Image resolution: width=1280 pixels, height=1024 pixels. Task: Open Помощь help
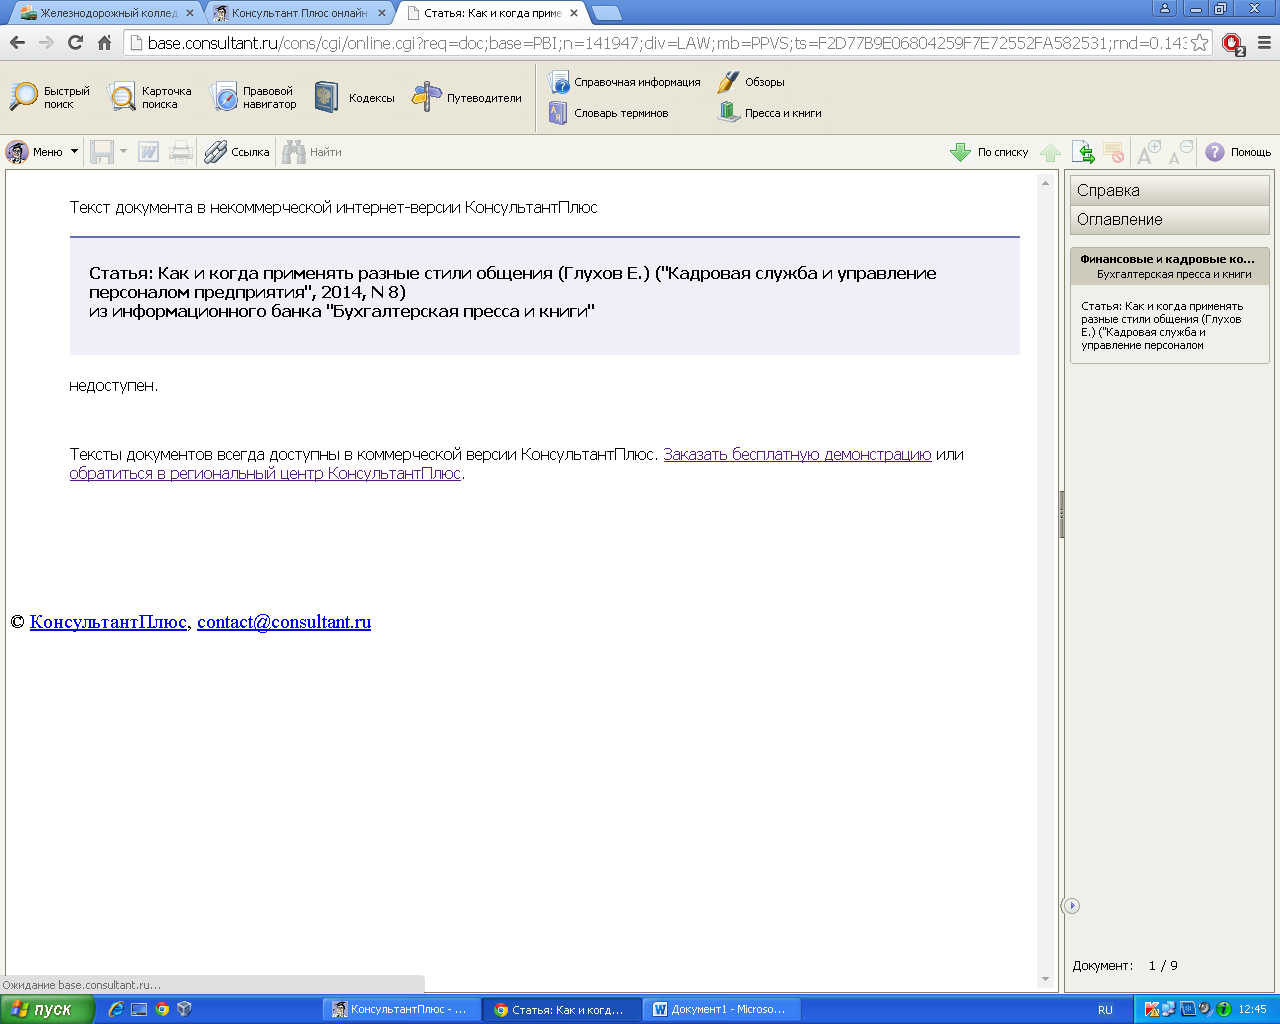pos(1238,152)
